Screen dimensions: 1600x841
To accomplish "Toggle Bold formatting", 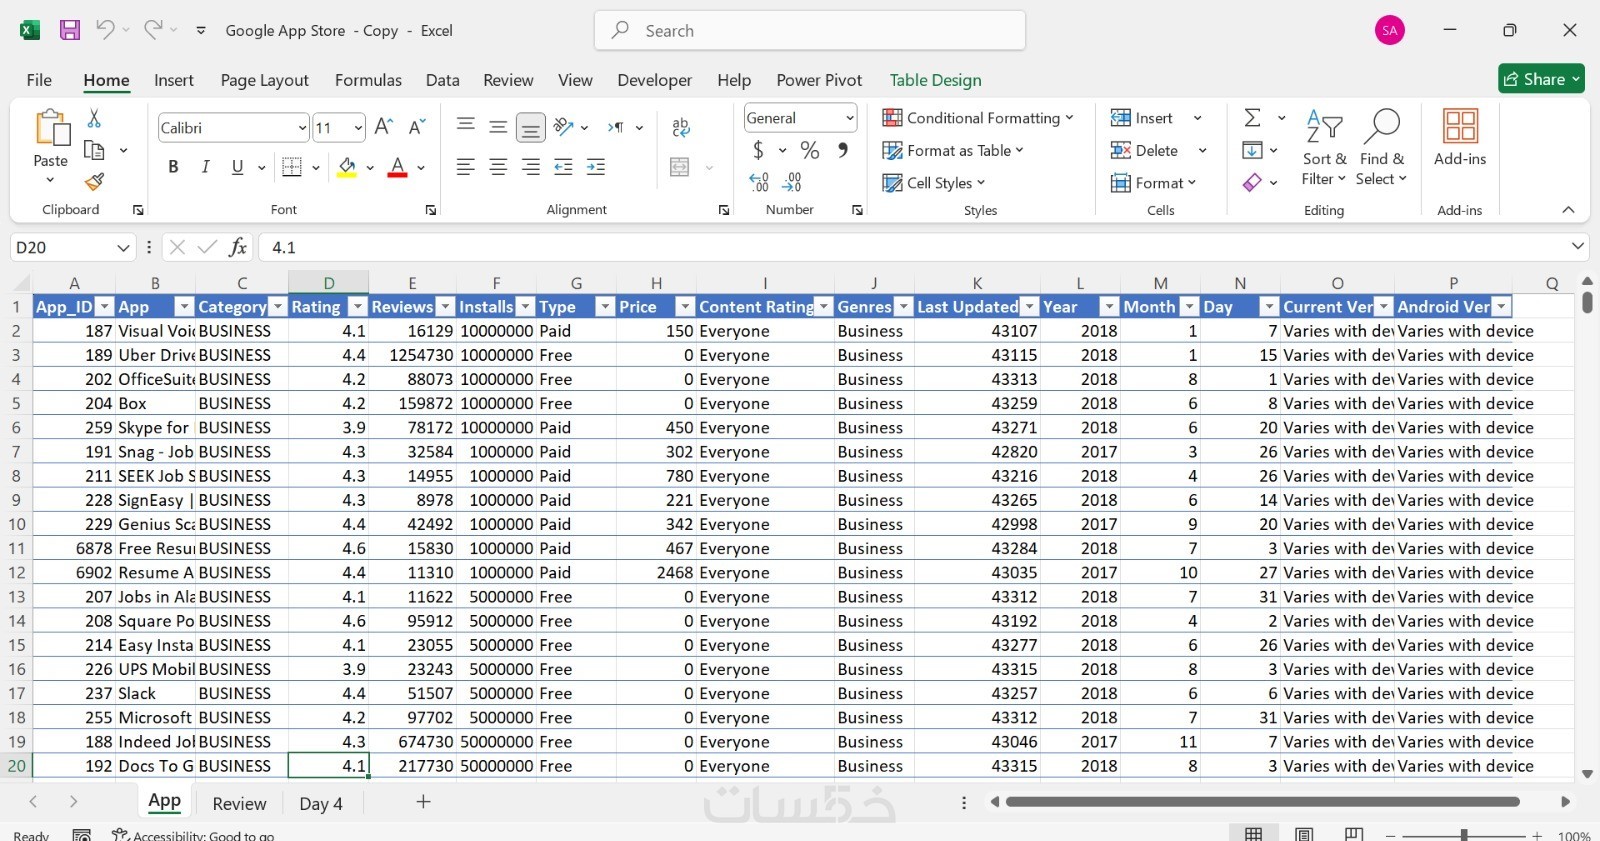I will [x=173, y=167].
